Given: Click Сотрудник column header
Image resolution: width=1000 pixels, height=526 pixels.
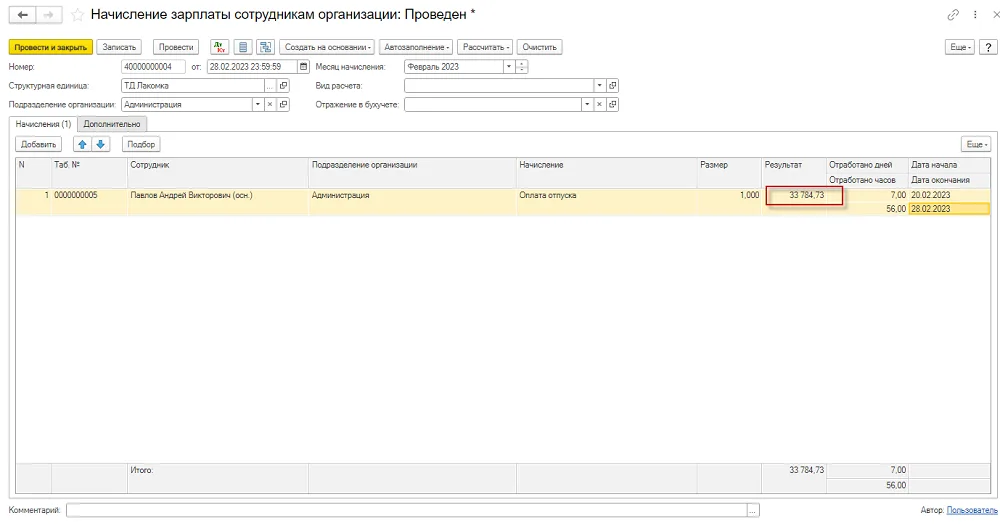Looking at the screenshot, I should tap(218, 165).
